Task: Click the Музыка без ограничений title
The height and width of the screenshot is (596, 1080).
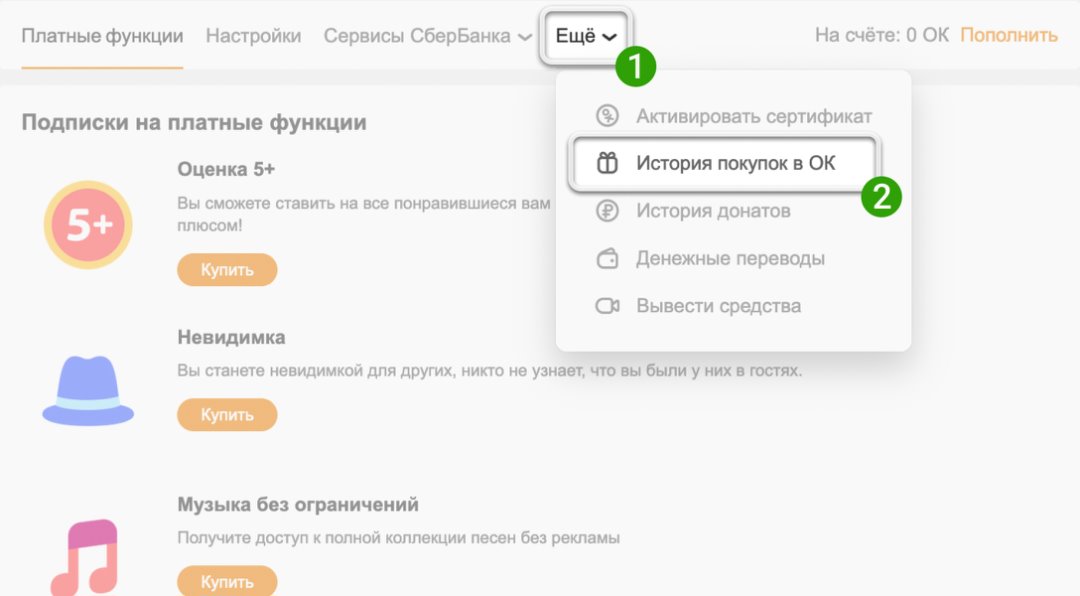Action: point(298,504)
